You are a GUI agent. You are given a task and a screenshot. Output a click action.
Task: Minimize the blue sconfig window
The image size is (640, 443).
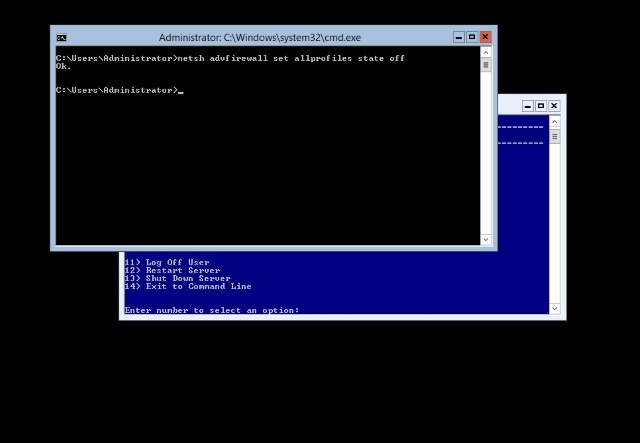click(528, 106)
